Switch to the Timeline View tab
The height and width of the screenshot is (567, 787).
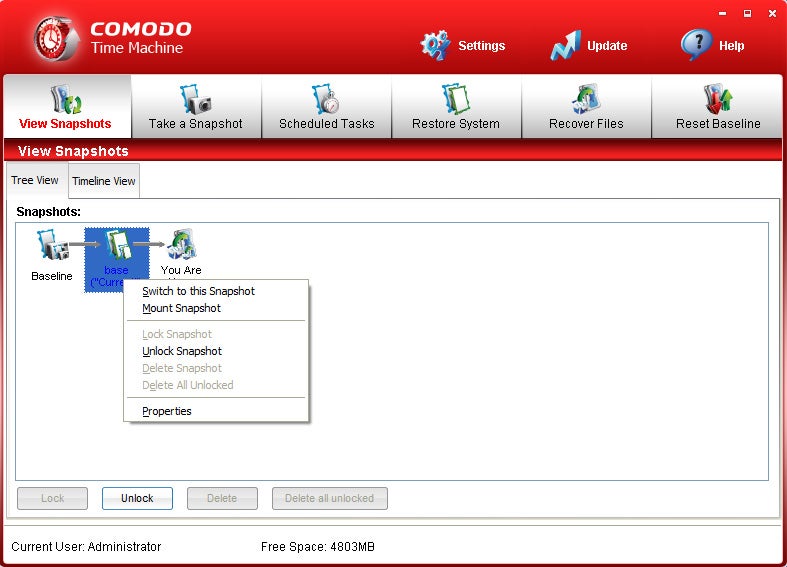pyautogui.click(x=104, y=181)
